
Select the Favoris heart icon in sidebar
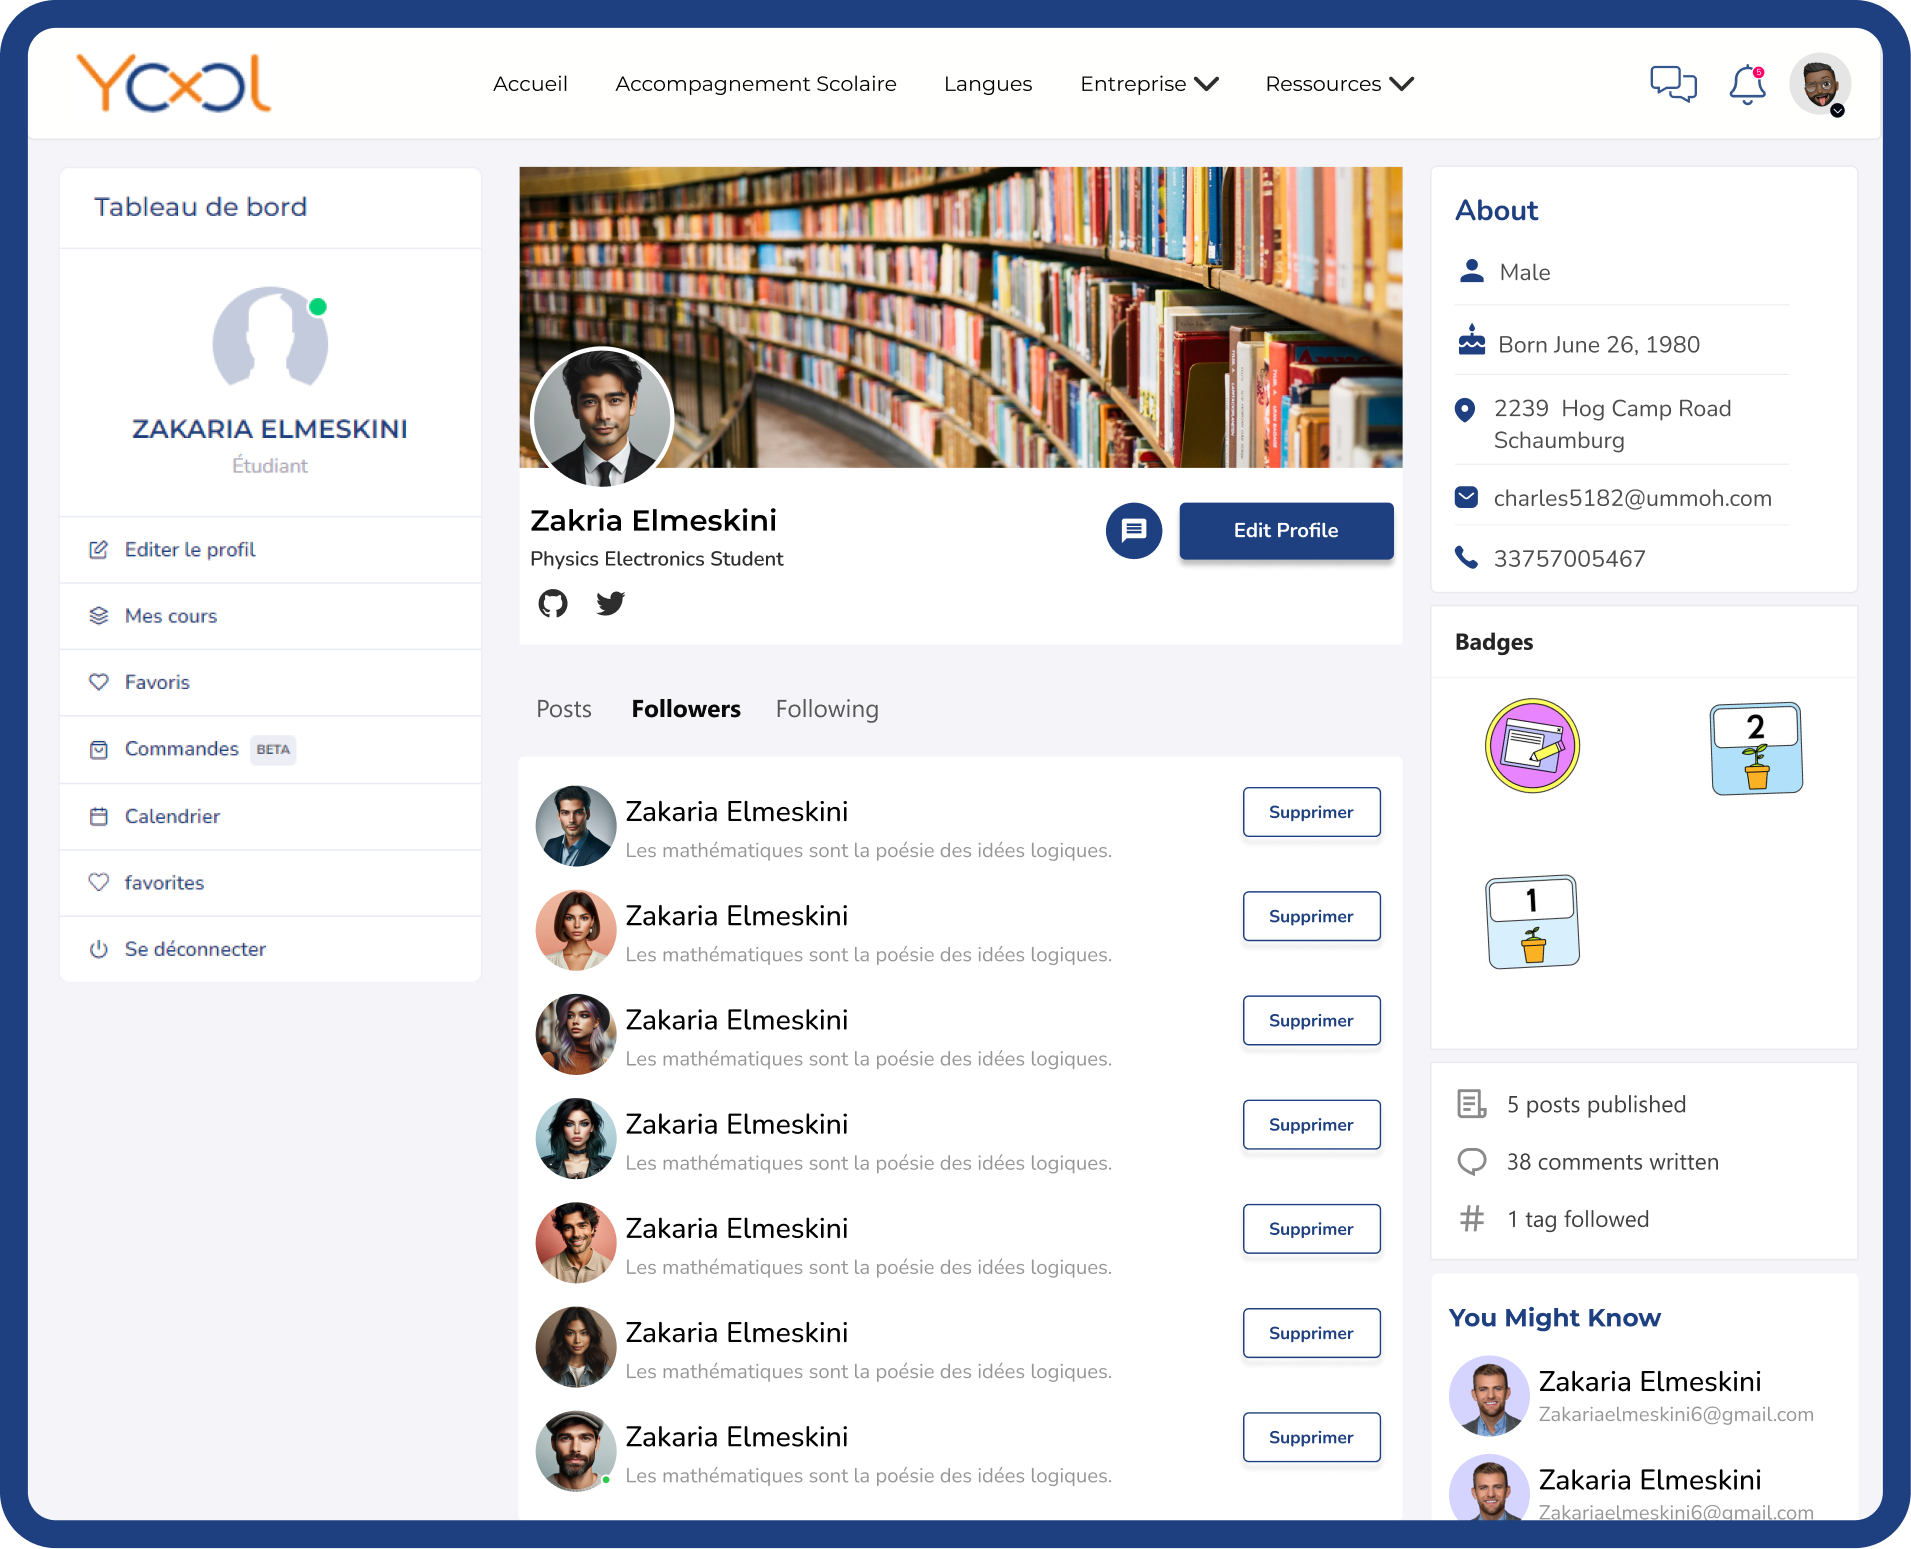pos(99,681)
